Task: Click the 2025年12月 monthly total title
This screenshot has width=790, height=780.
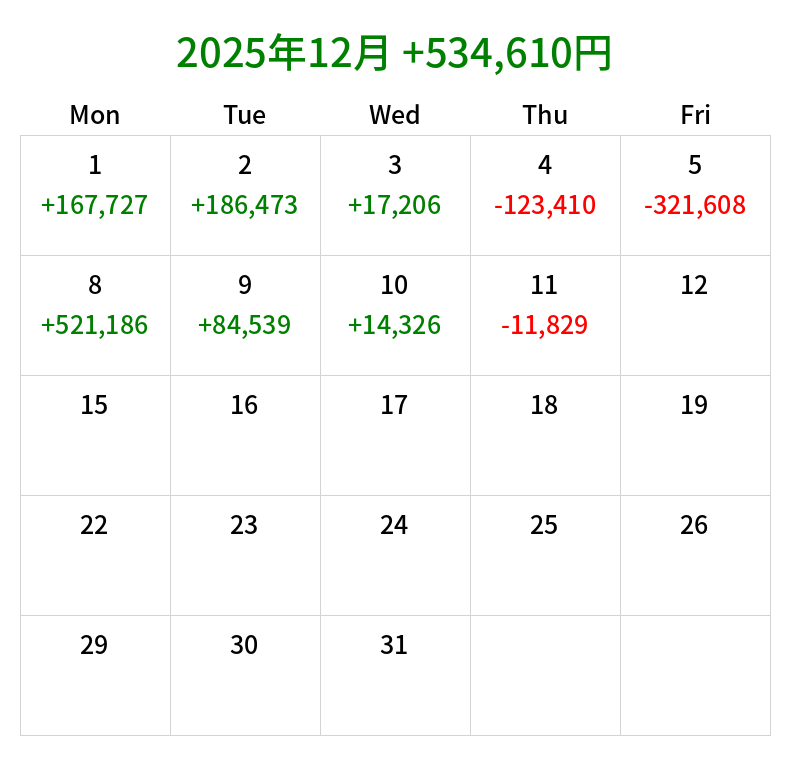Action: coord(394,53)
